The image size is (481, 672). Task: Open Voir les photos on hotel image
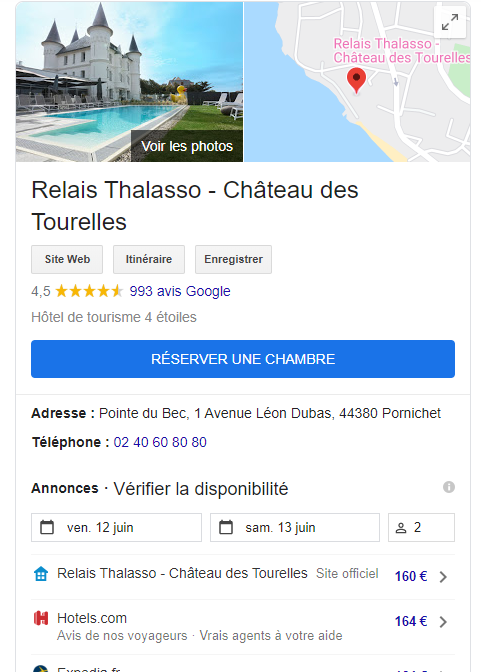pos(187,146)
